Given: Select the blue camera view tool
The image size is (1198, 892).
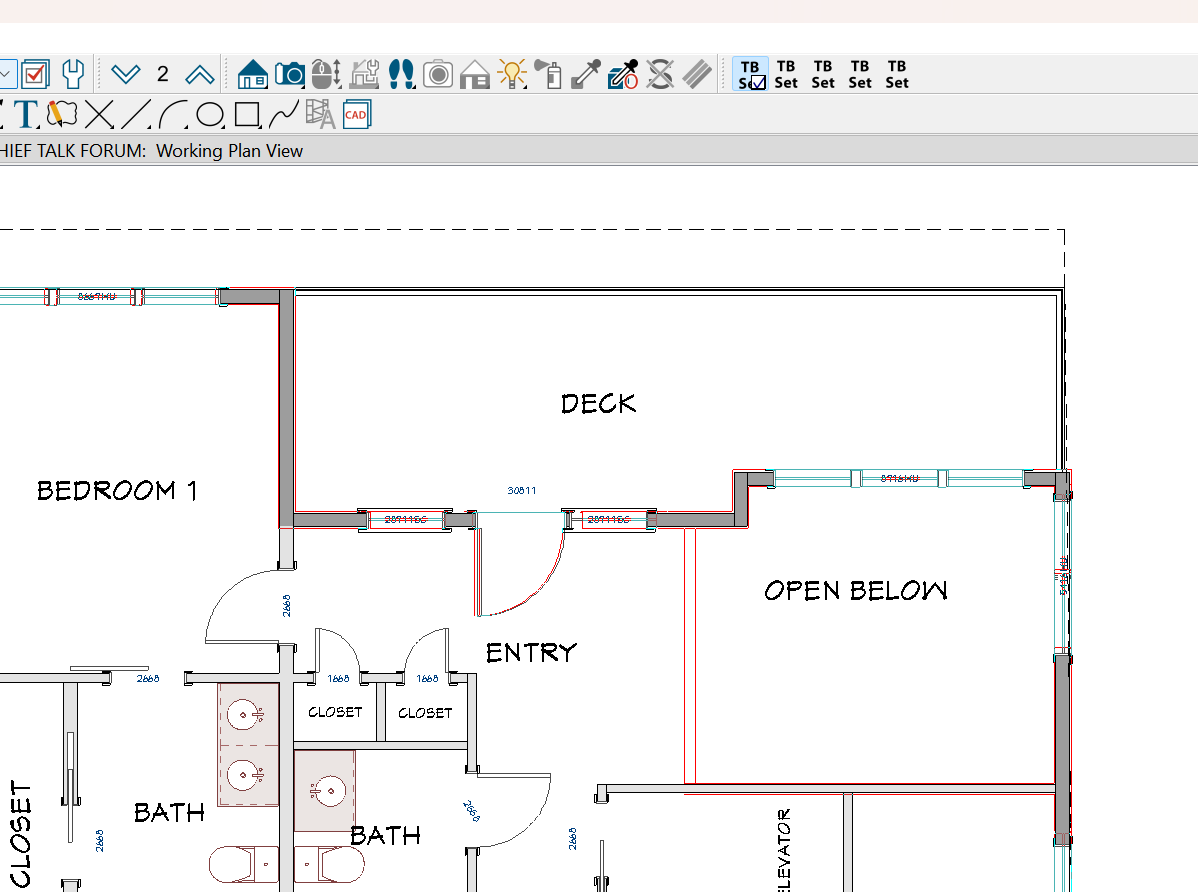Looking at the screenshot, I should (x=290, y=74).
